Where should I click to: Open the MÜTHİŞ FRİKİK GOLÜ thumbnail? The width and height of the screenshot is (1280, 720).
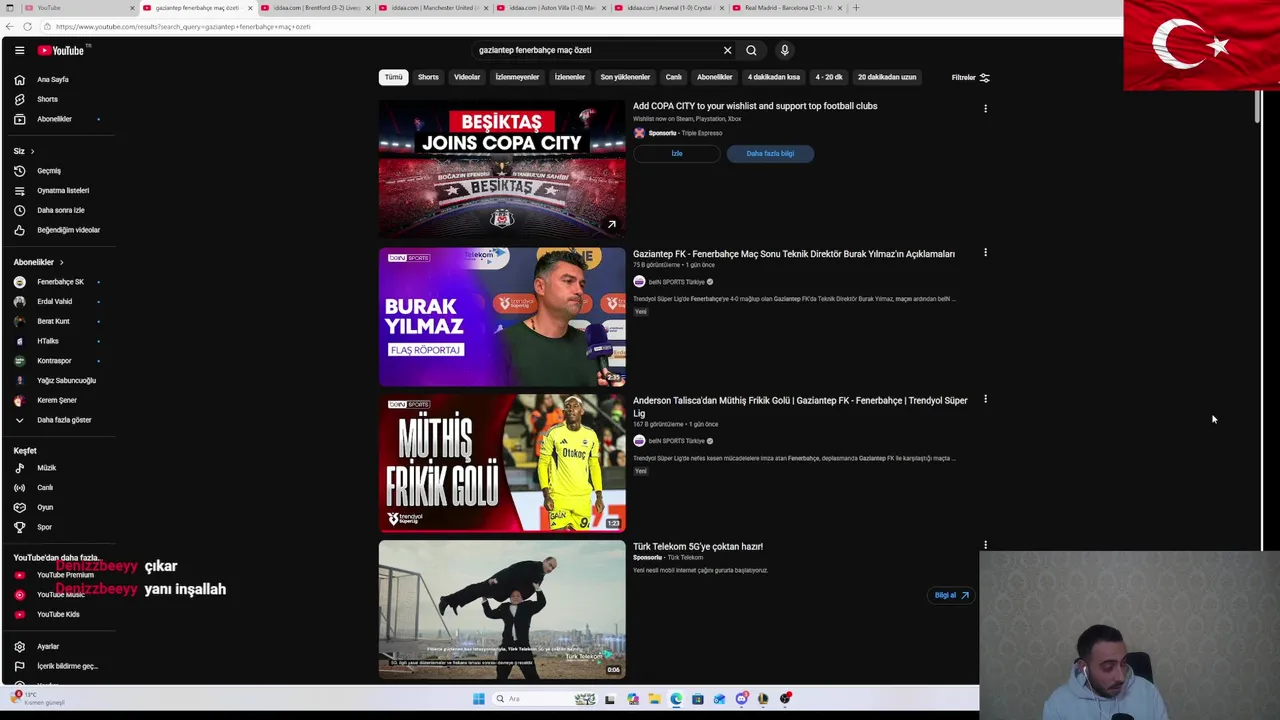tap(502, 462)
